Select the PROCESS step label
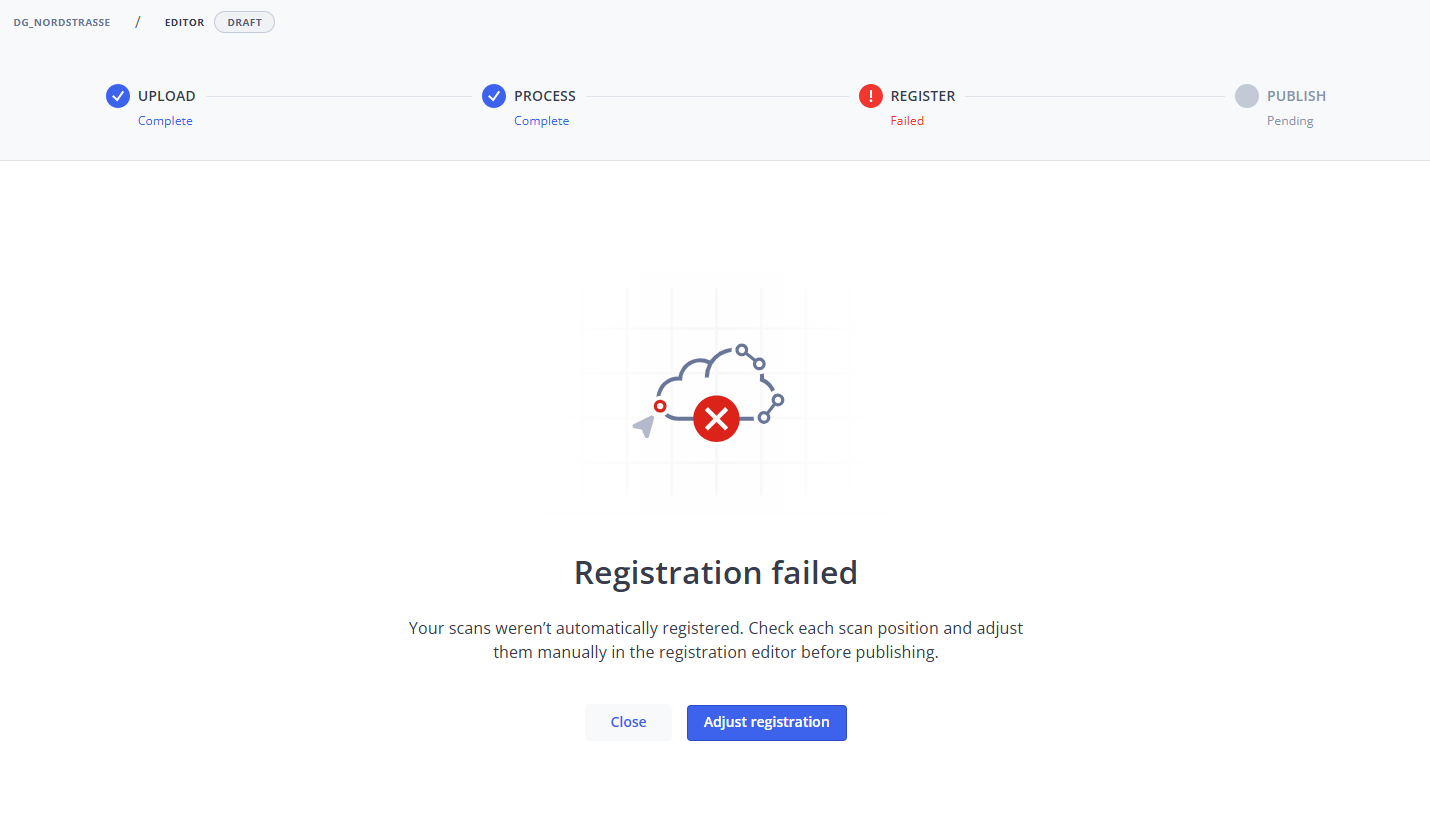 point(545,96)
